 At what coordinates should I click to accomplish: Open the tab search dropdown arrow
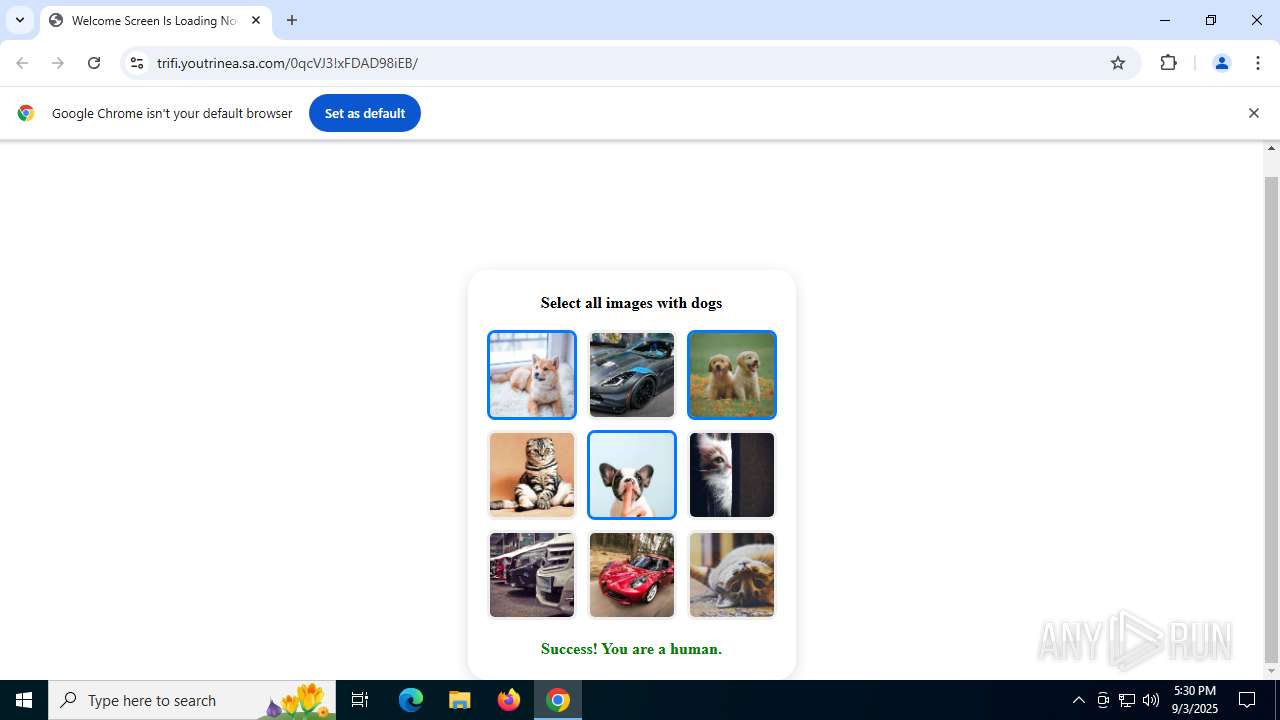(x=20, y=20)
